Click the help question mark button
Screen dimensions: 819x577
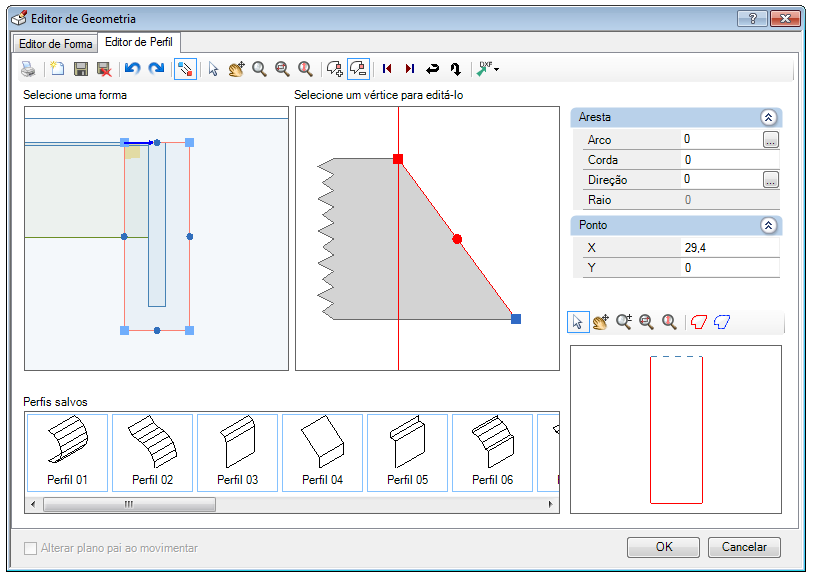coord(752,19)
